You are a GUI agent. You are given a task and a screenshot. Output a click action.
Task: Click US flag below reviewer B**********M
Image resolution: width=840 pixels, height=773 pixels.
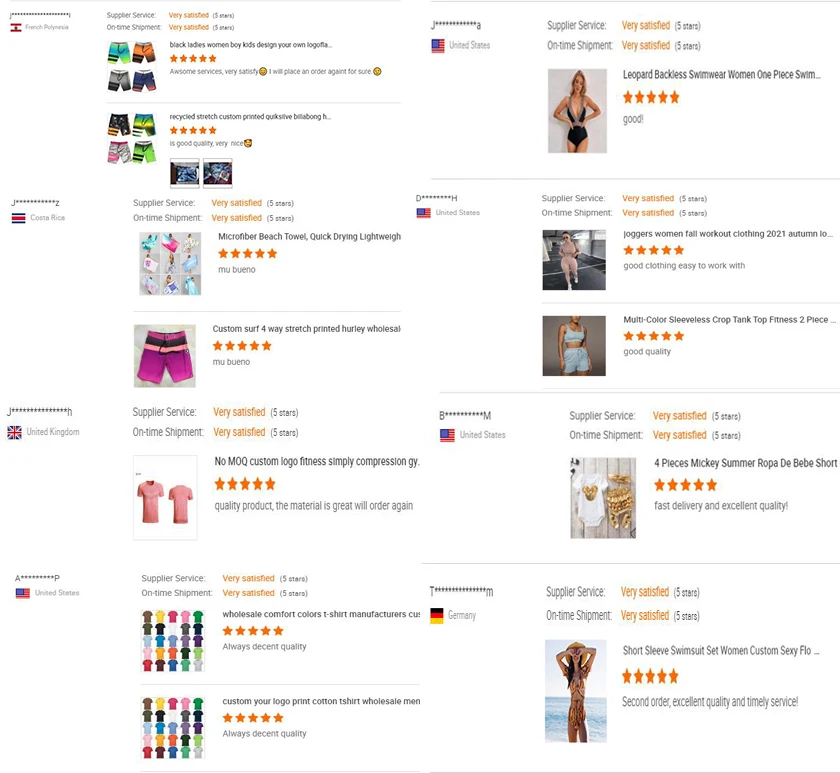[x=447, y=435]
